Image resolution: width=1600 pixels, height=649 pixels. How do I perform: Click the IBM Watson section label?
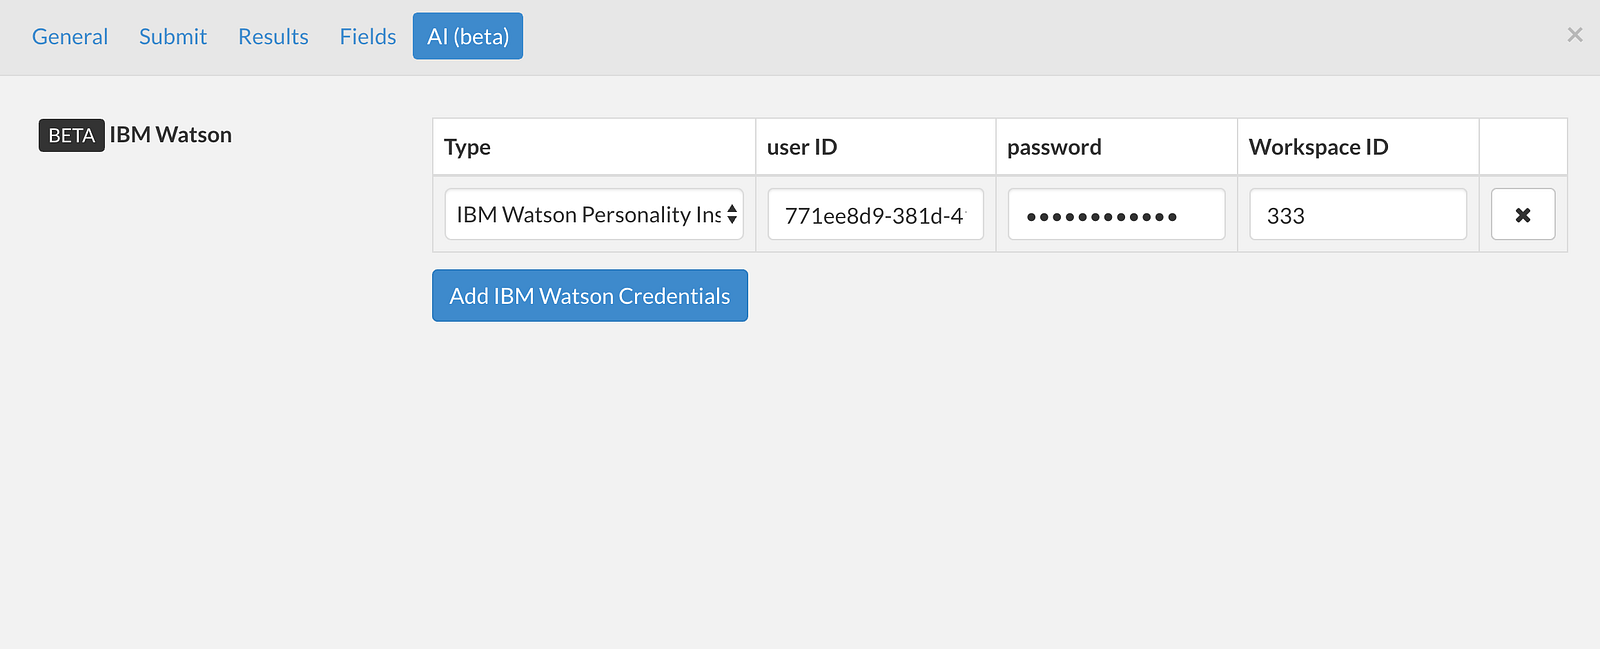171,135
